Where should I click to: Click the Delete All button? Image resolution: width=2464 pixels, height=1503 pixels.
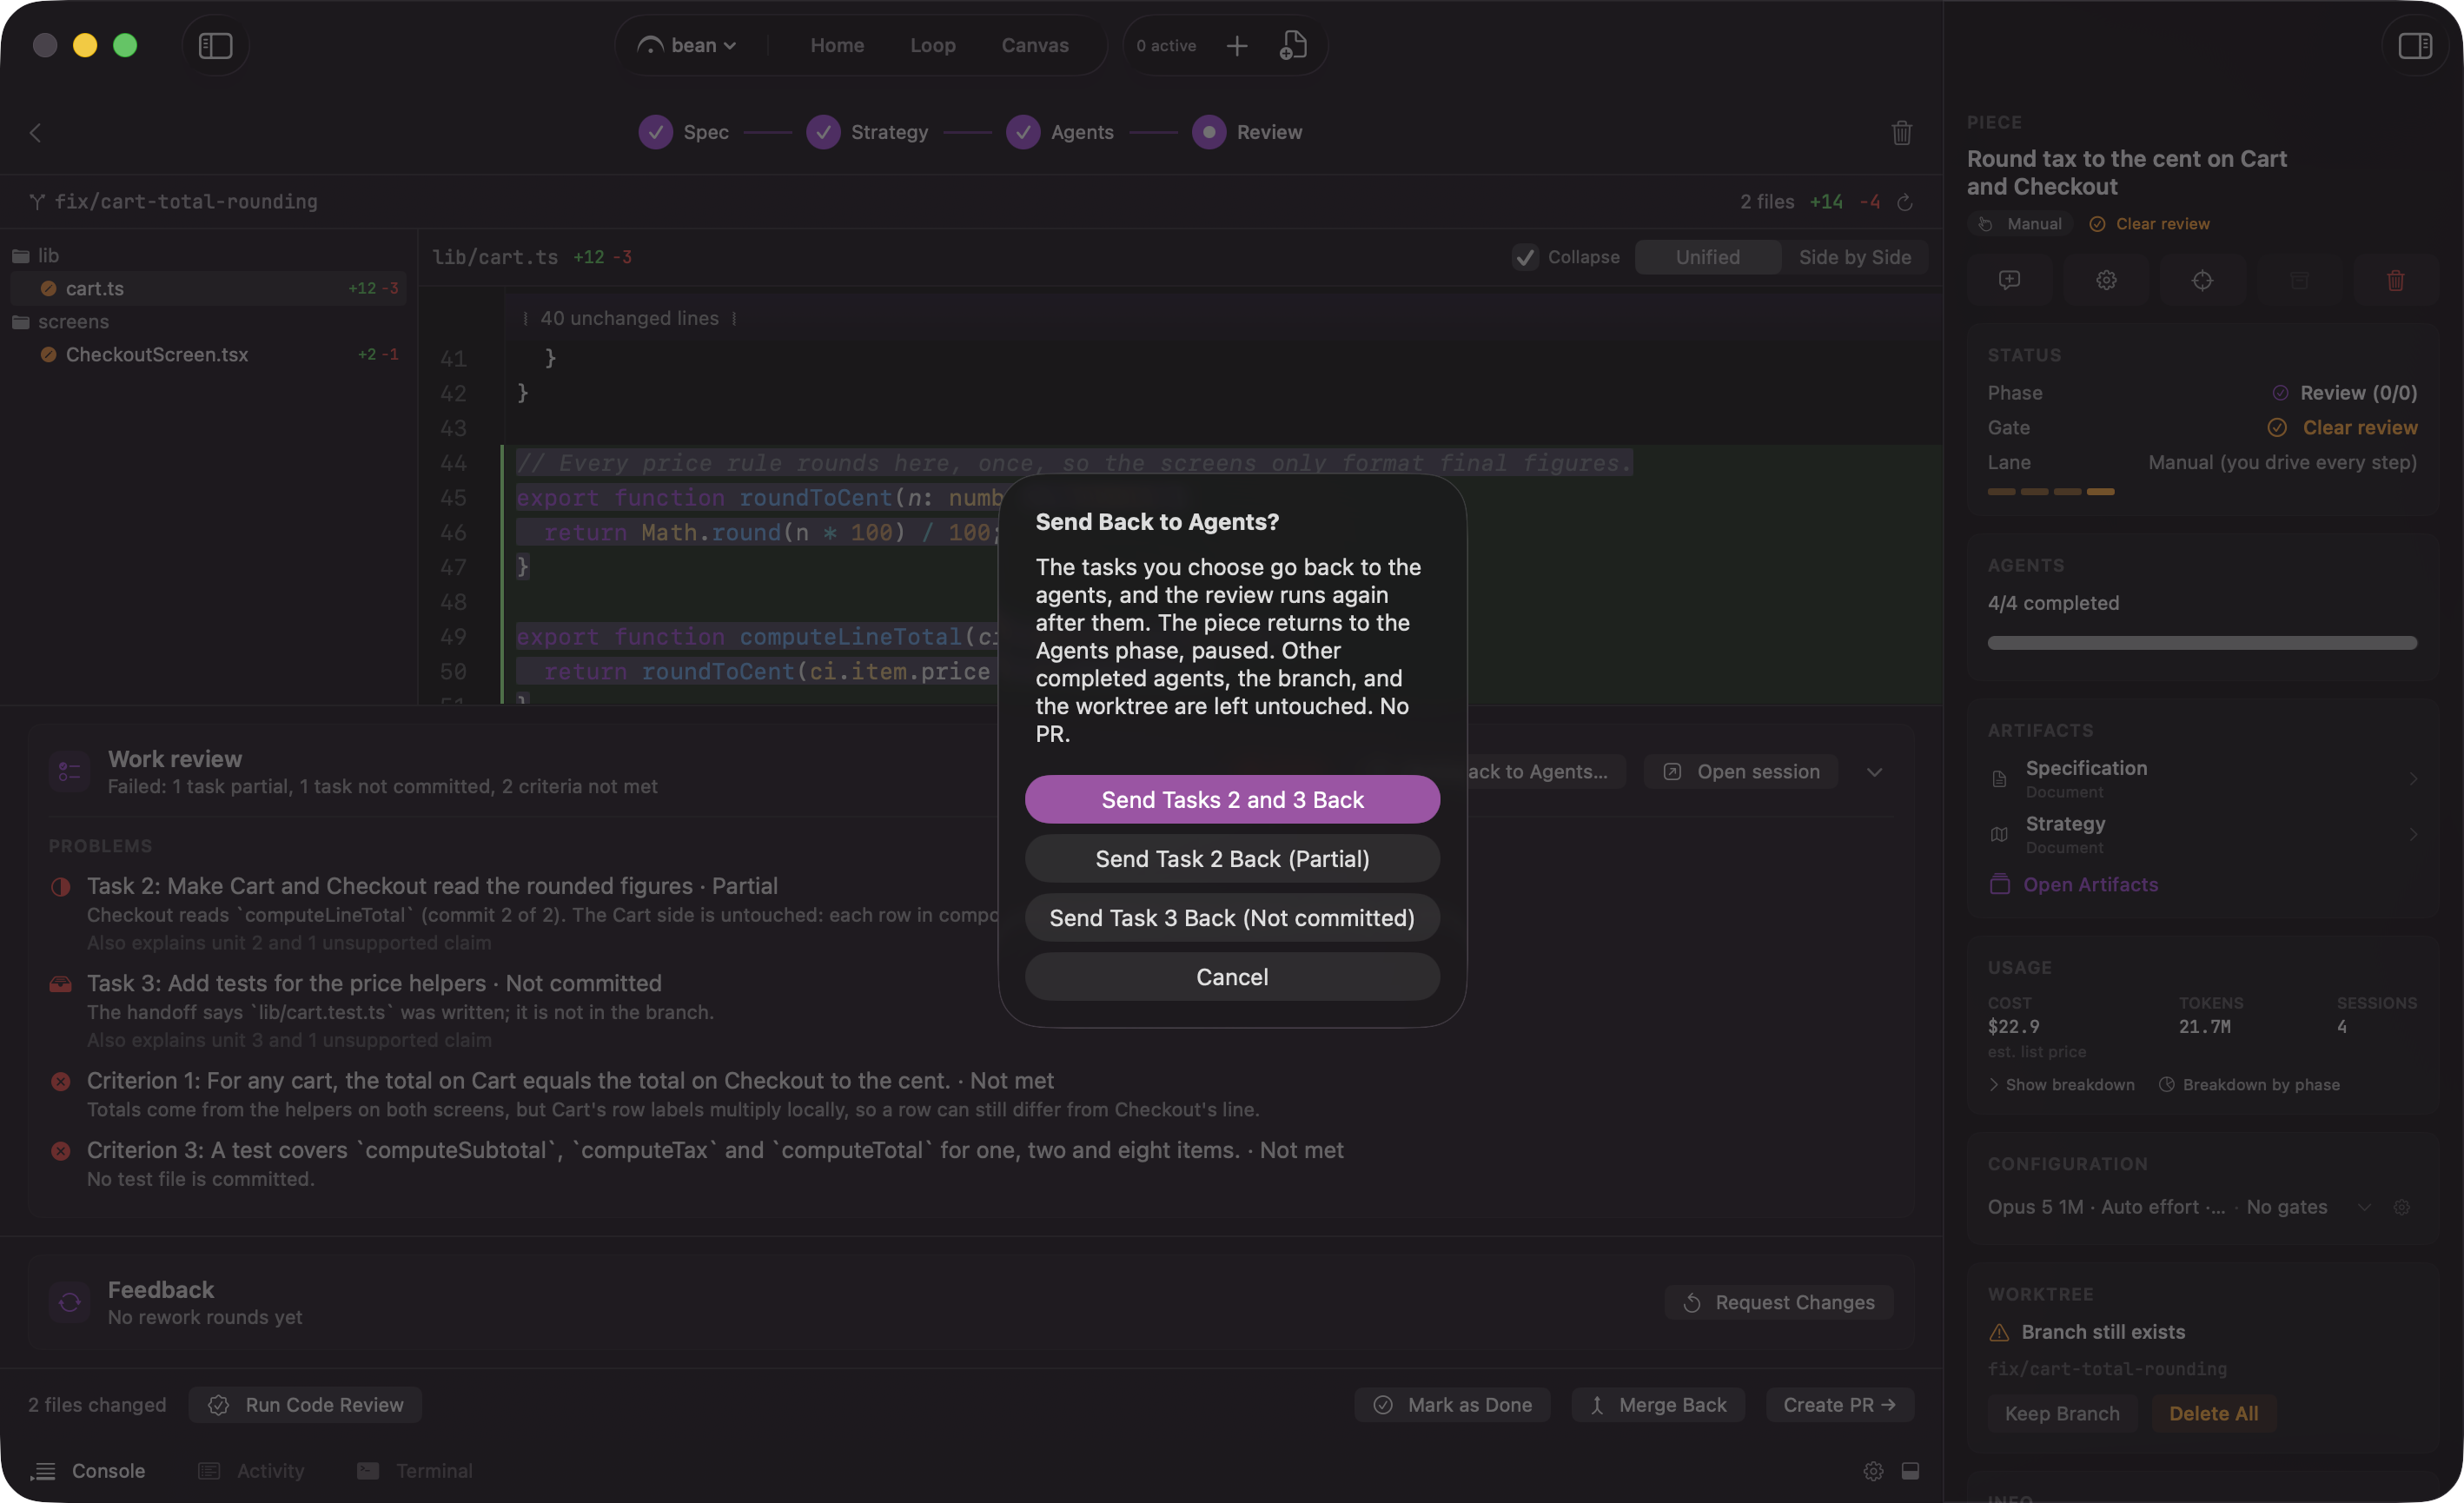click(x=2213, y=1413)
